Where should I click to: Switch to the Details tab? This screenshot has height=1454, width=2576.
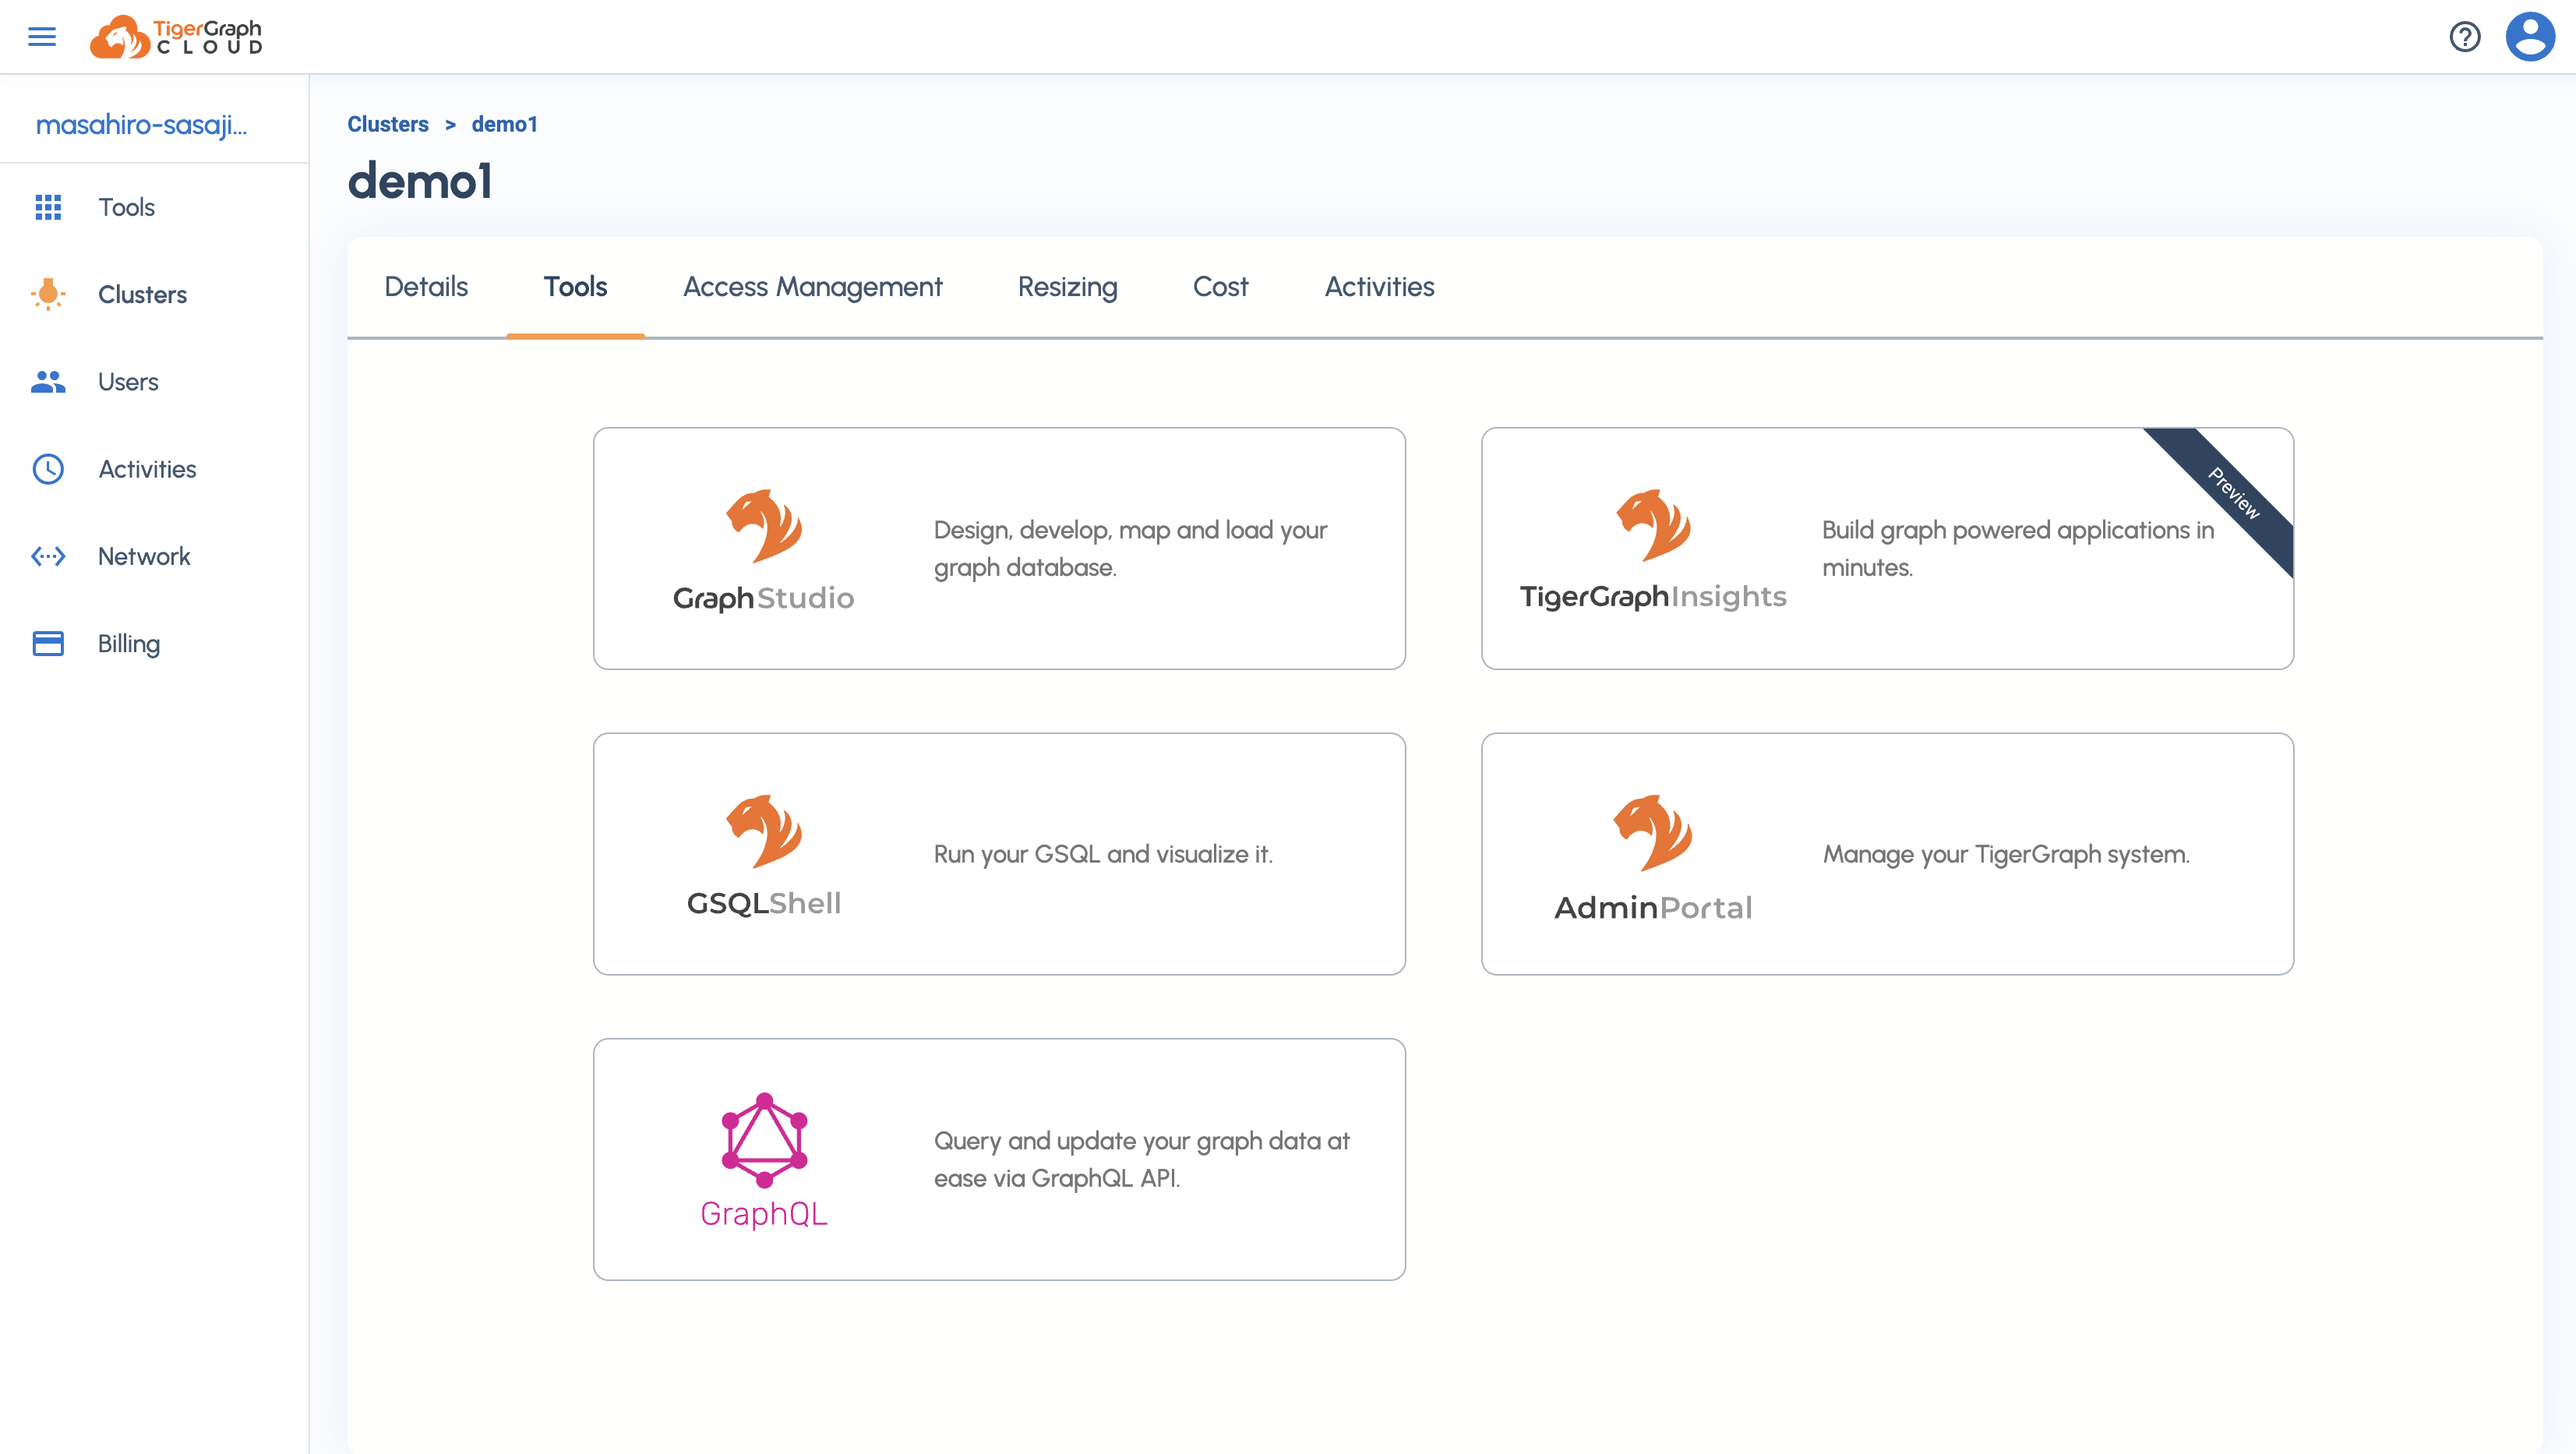tap(426, 287)
